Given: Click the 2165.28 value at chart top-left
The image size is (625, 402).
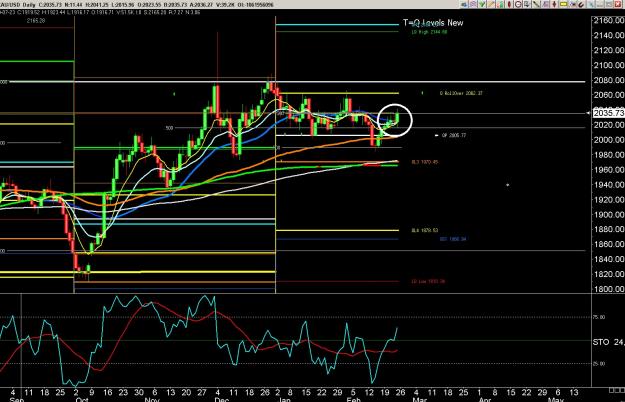Looking at the screenshot, I should tap(36, 21).
